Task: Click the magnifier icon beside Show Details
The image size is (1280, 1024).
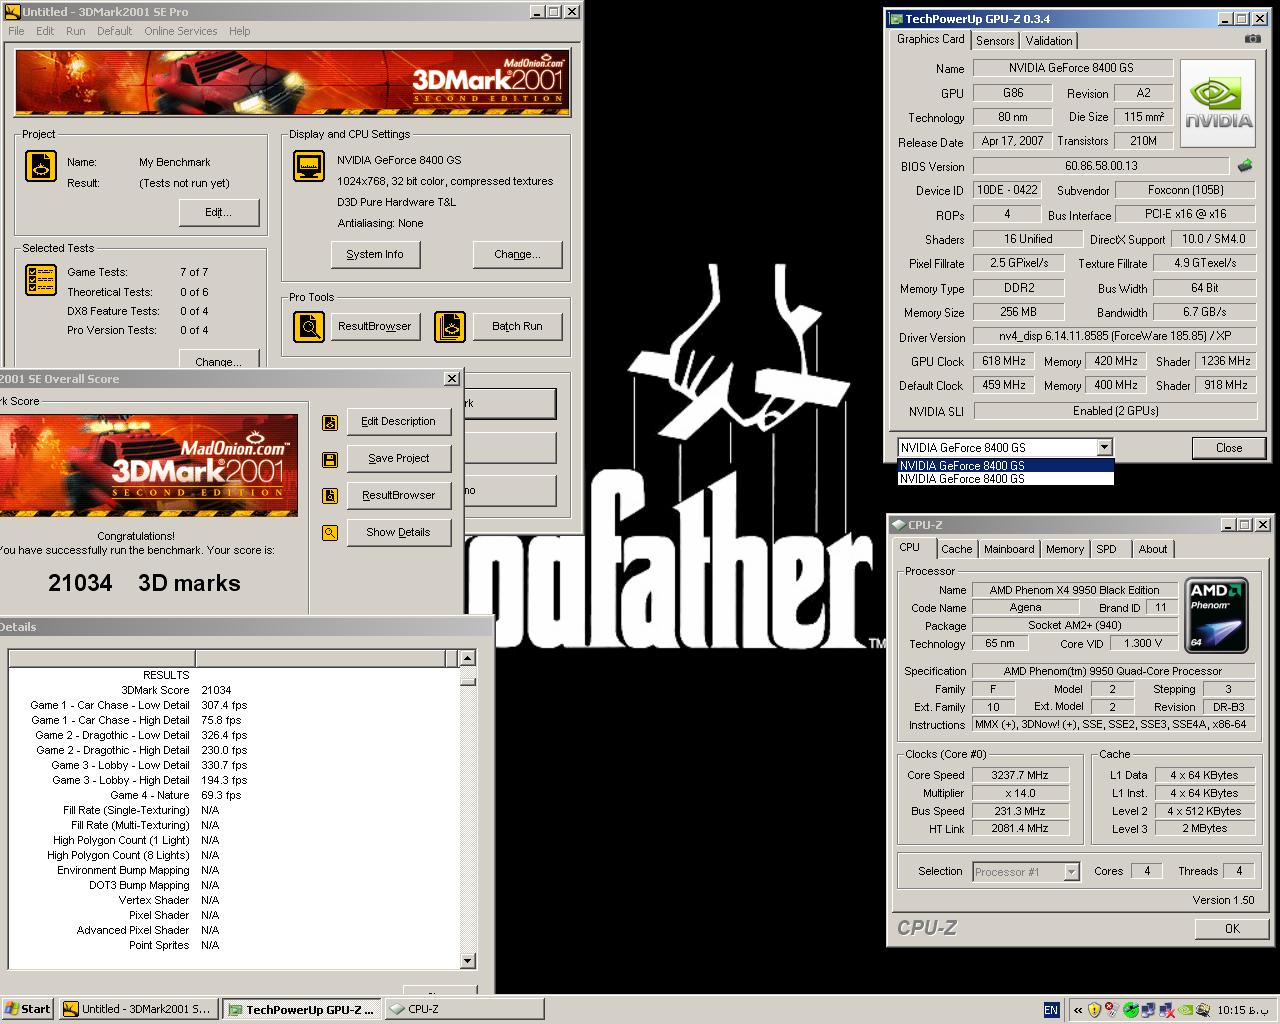Action: 330,533
